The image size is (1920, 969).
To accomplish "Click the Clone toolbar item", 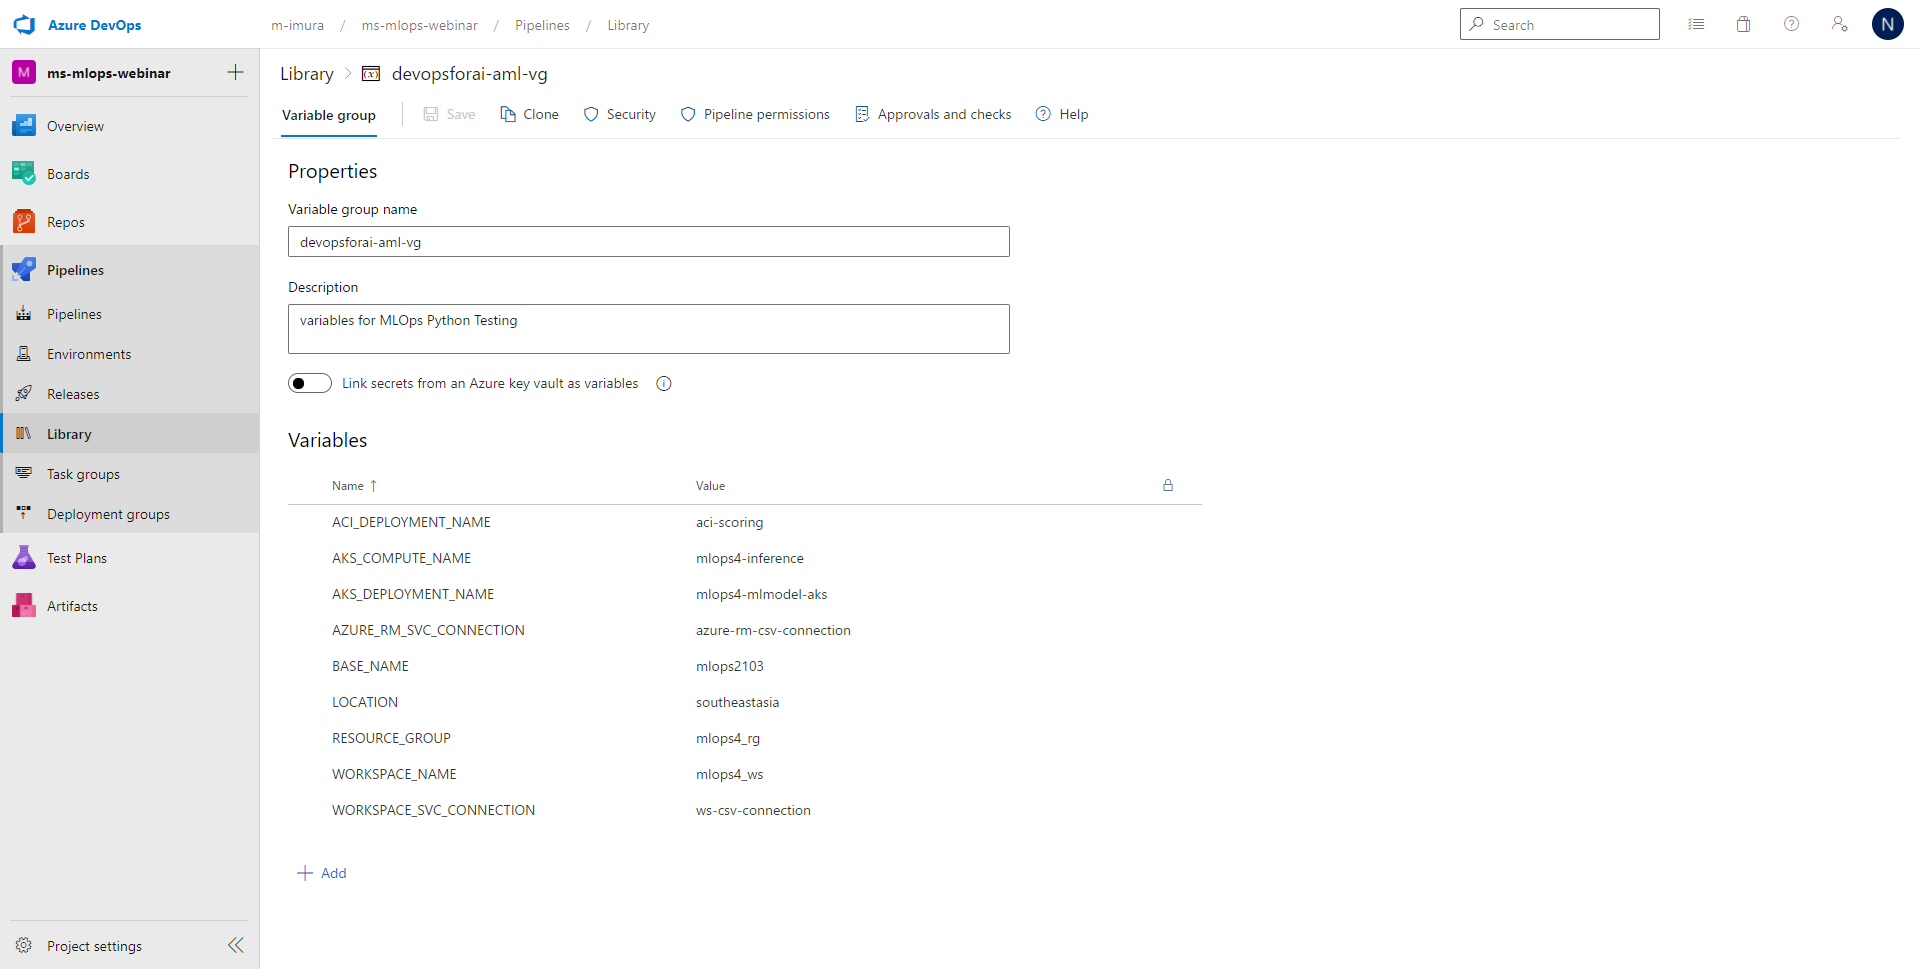I will tap(530, 115).
